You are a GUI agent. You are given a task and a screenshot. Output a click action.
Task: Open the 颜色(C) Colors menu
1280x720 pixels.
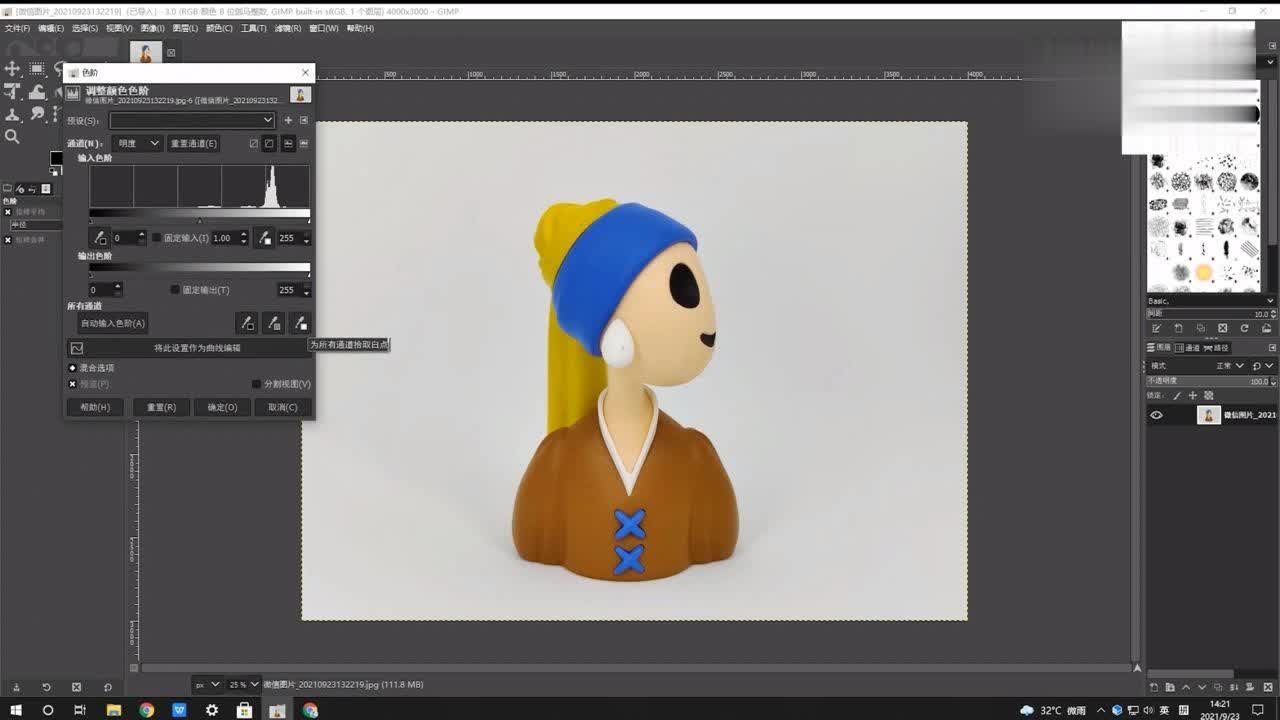click(x=219, y=29)
